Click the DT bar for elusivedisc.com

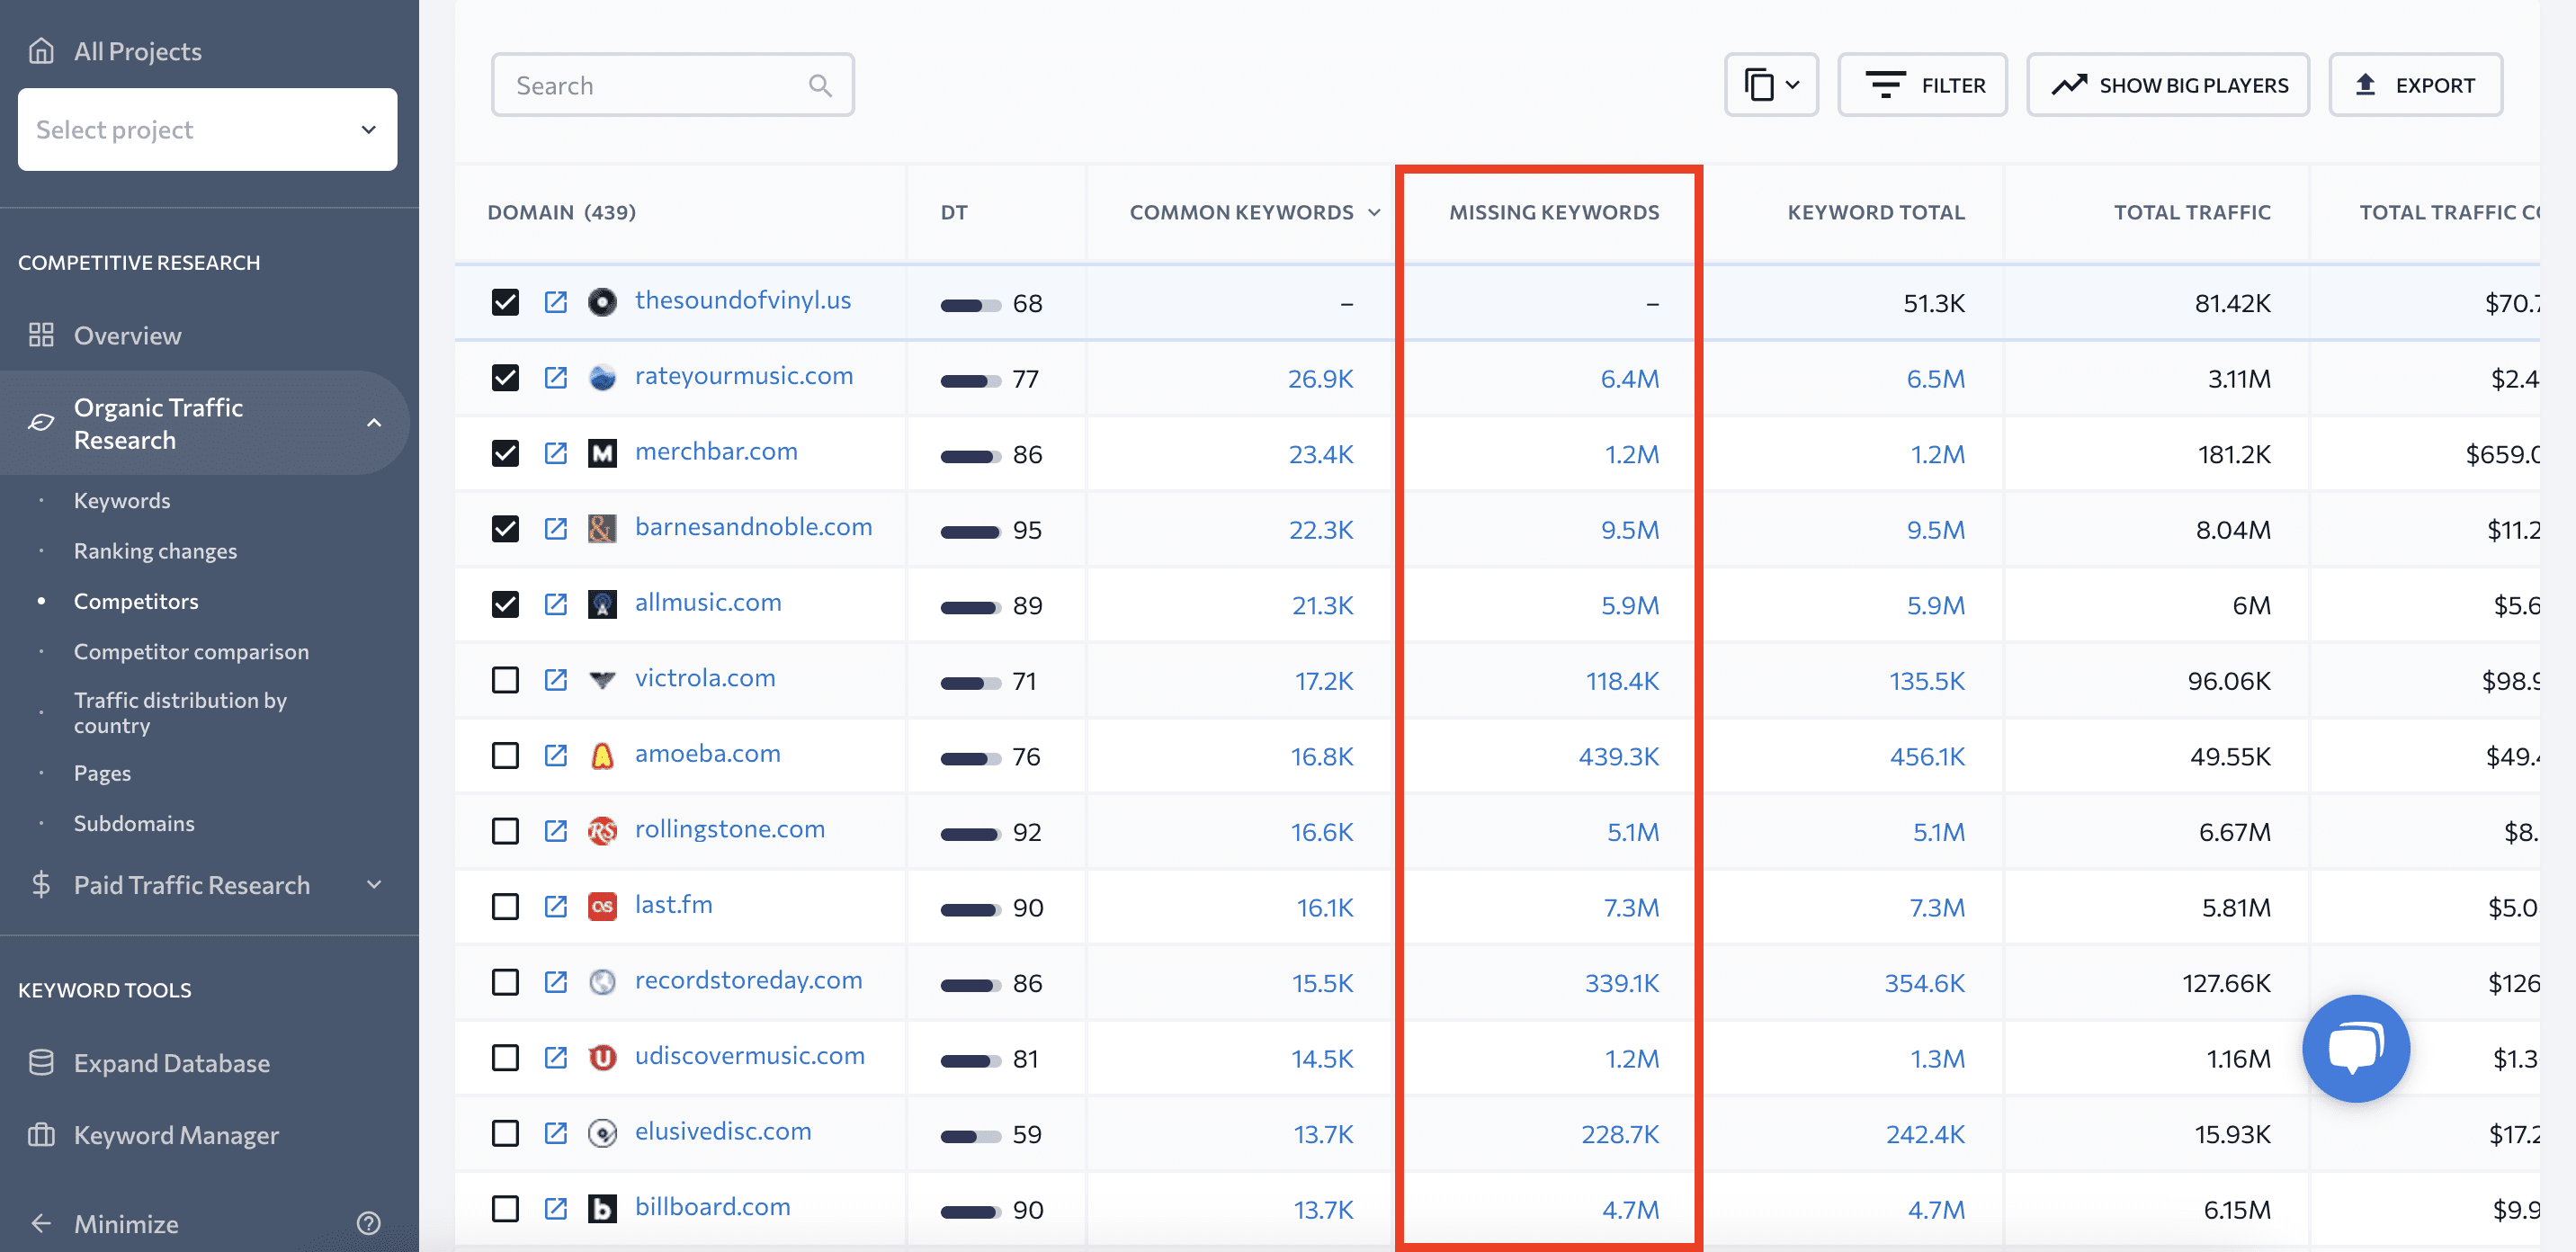click(970, 1136)
